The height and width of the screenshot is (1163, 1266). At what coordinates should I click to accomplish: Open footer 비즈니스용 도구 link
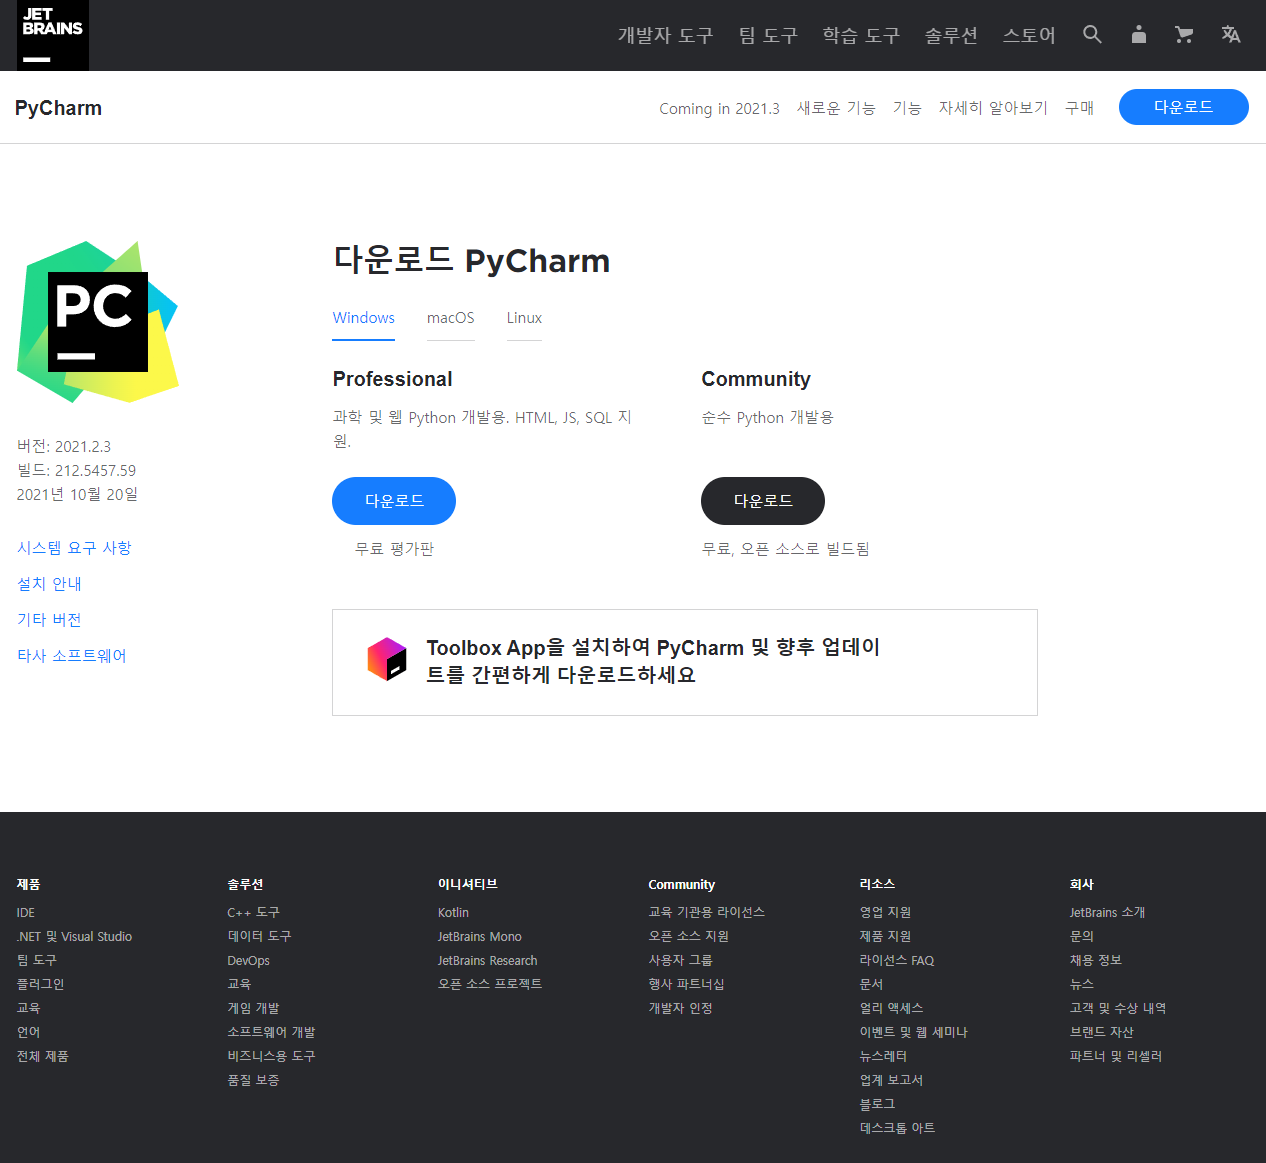click(271, 1057)
